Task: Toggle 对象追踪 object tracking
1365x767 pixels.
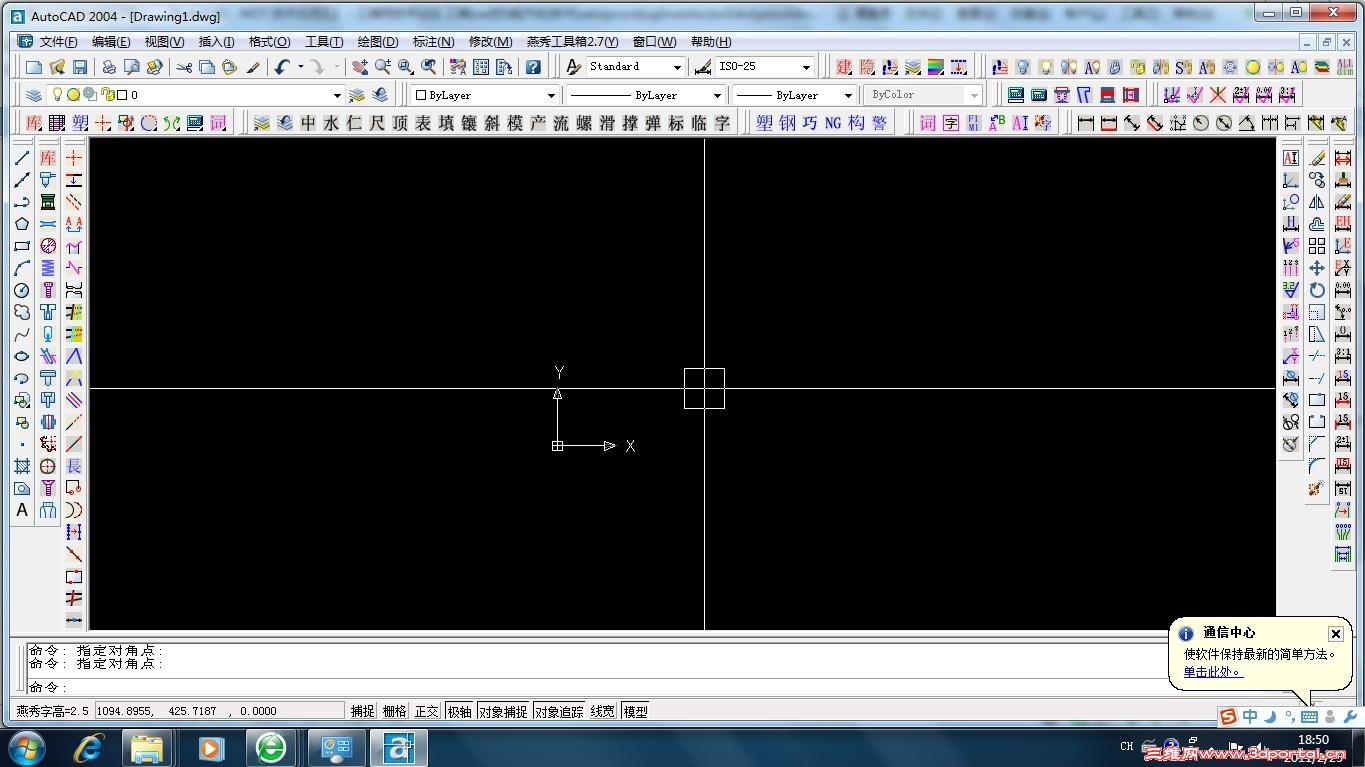Action: coord(559,711)
